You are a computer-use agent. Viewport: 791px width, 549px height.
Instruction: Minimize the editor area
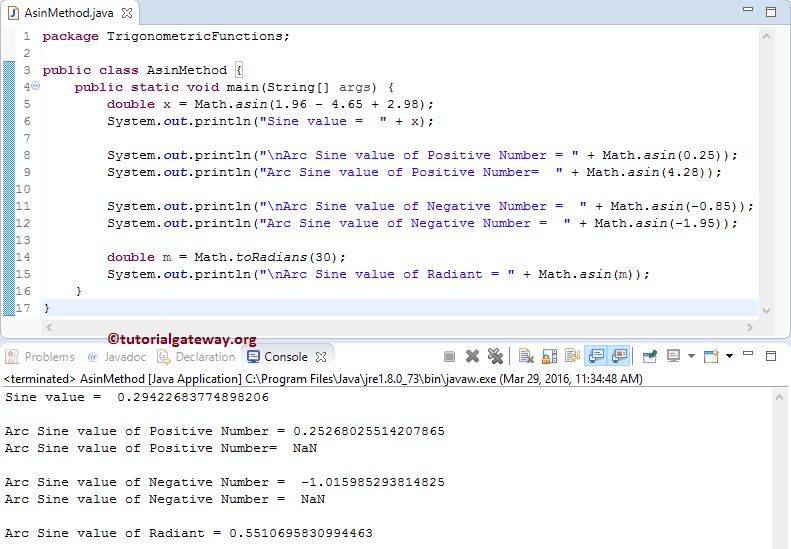[748, 9]
